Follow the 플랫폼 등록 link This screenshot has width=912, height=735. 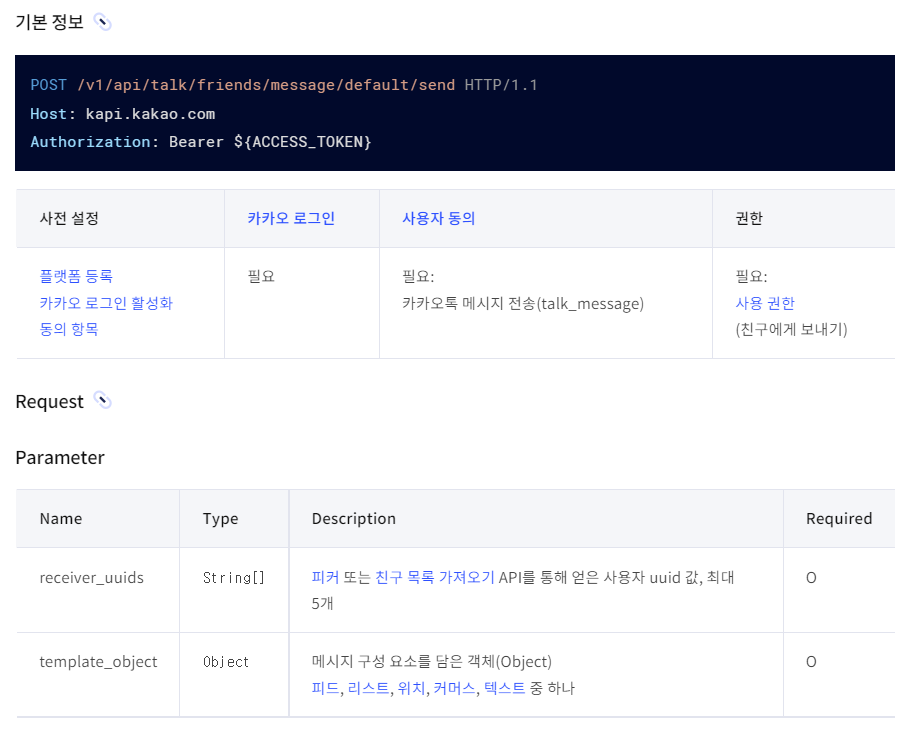pos(76,276)
